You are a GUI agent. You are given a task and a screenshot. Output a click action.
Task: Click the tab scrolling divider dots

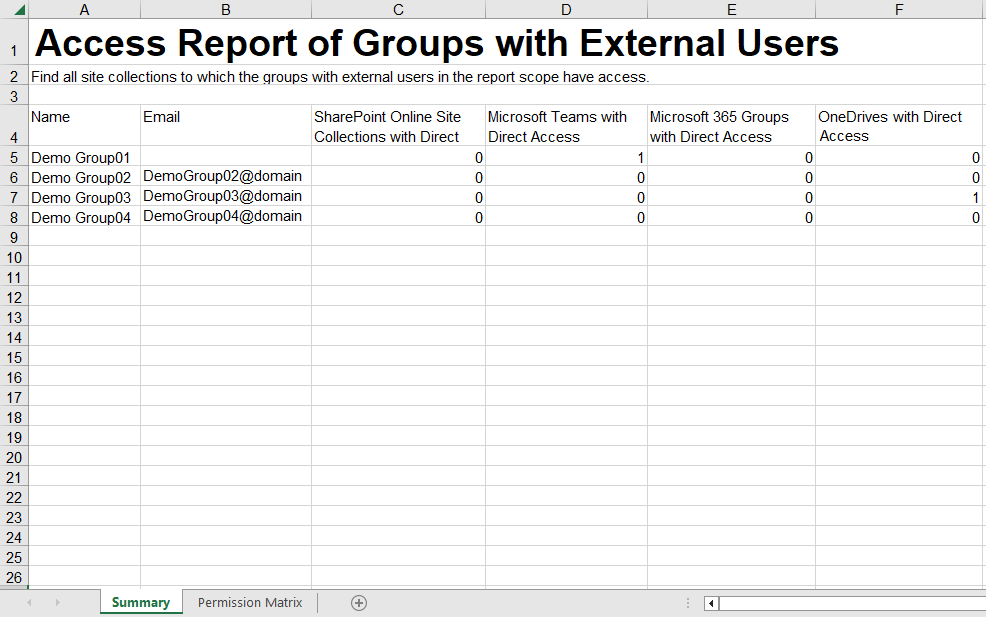tap(687, 602)
